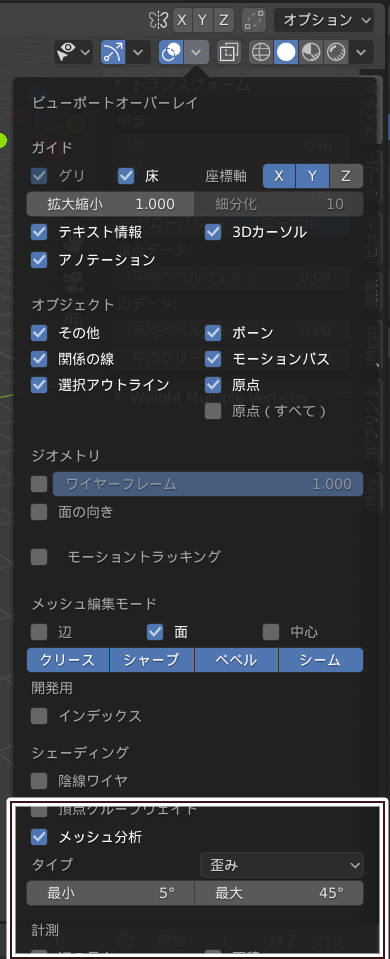Toggle the X-ray view icon
Screen dimensions: 390x959
click(230, 53)
